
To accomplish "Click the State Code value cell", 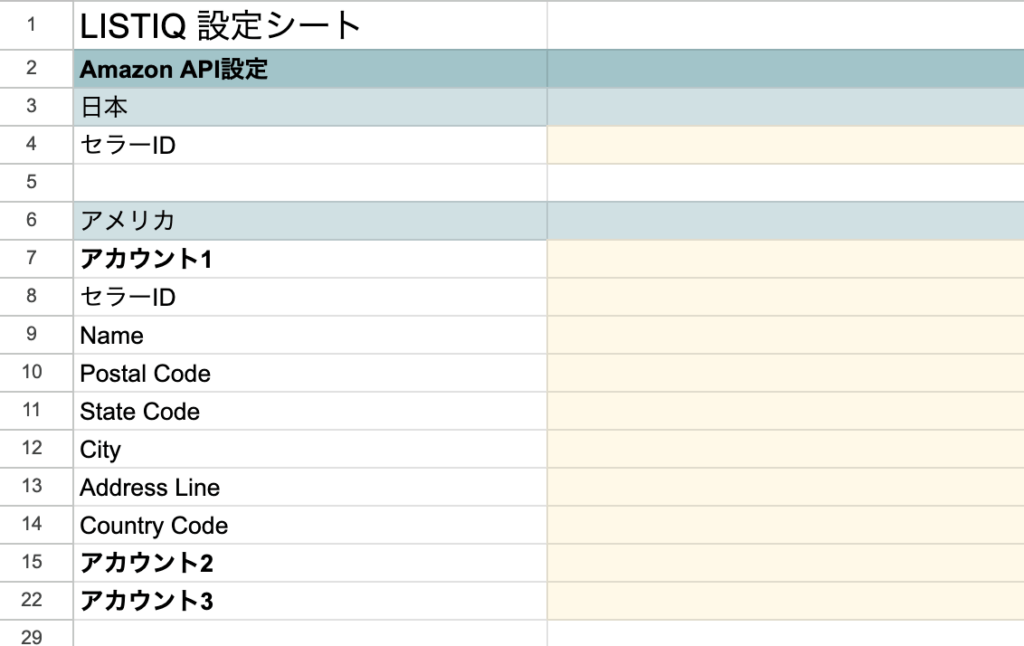I will pyautogui.click(x=786, y=411).
